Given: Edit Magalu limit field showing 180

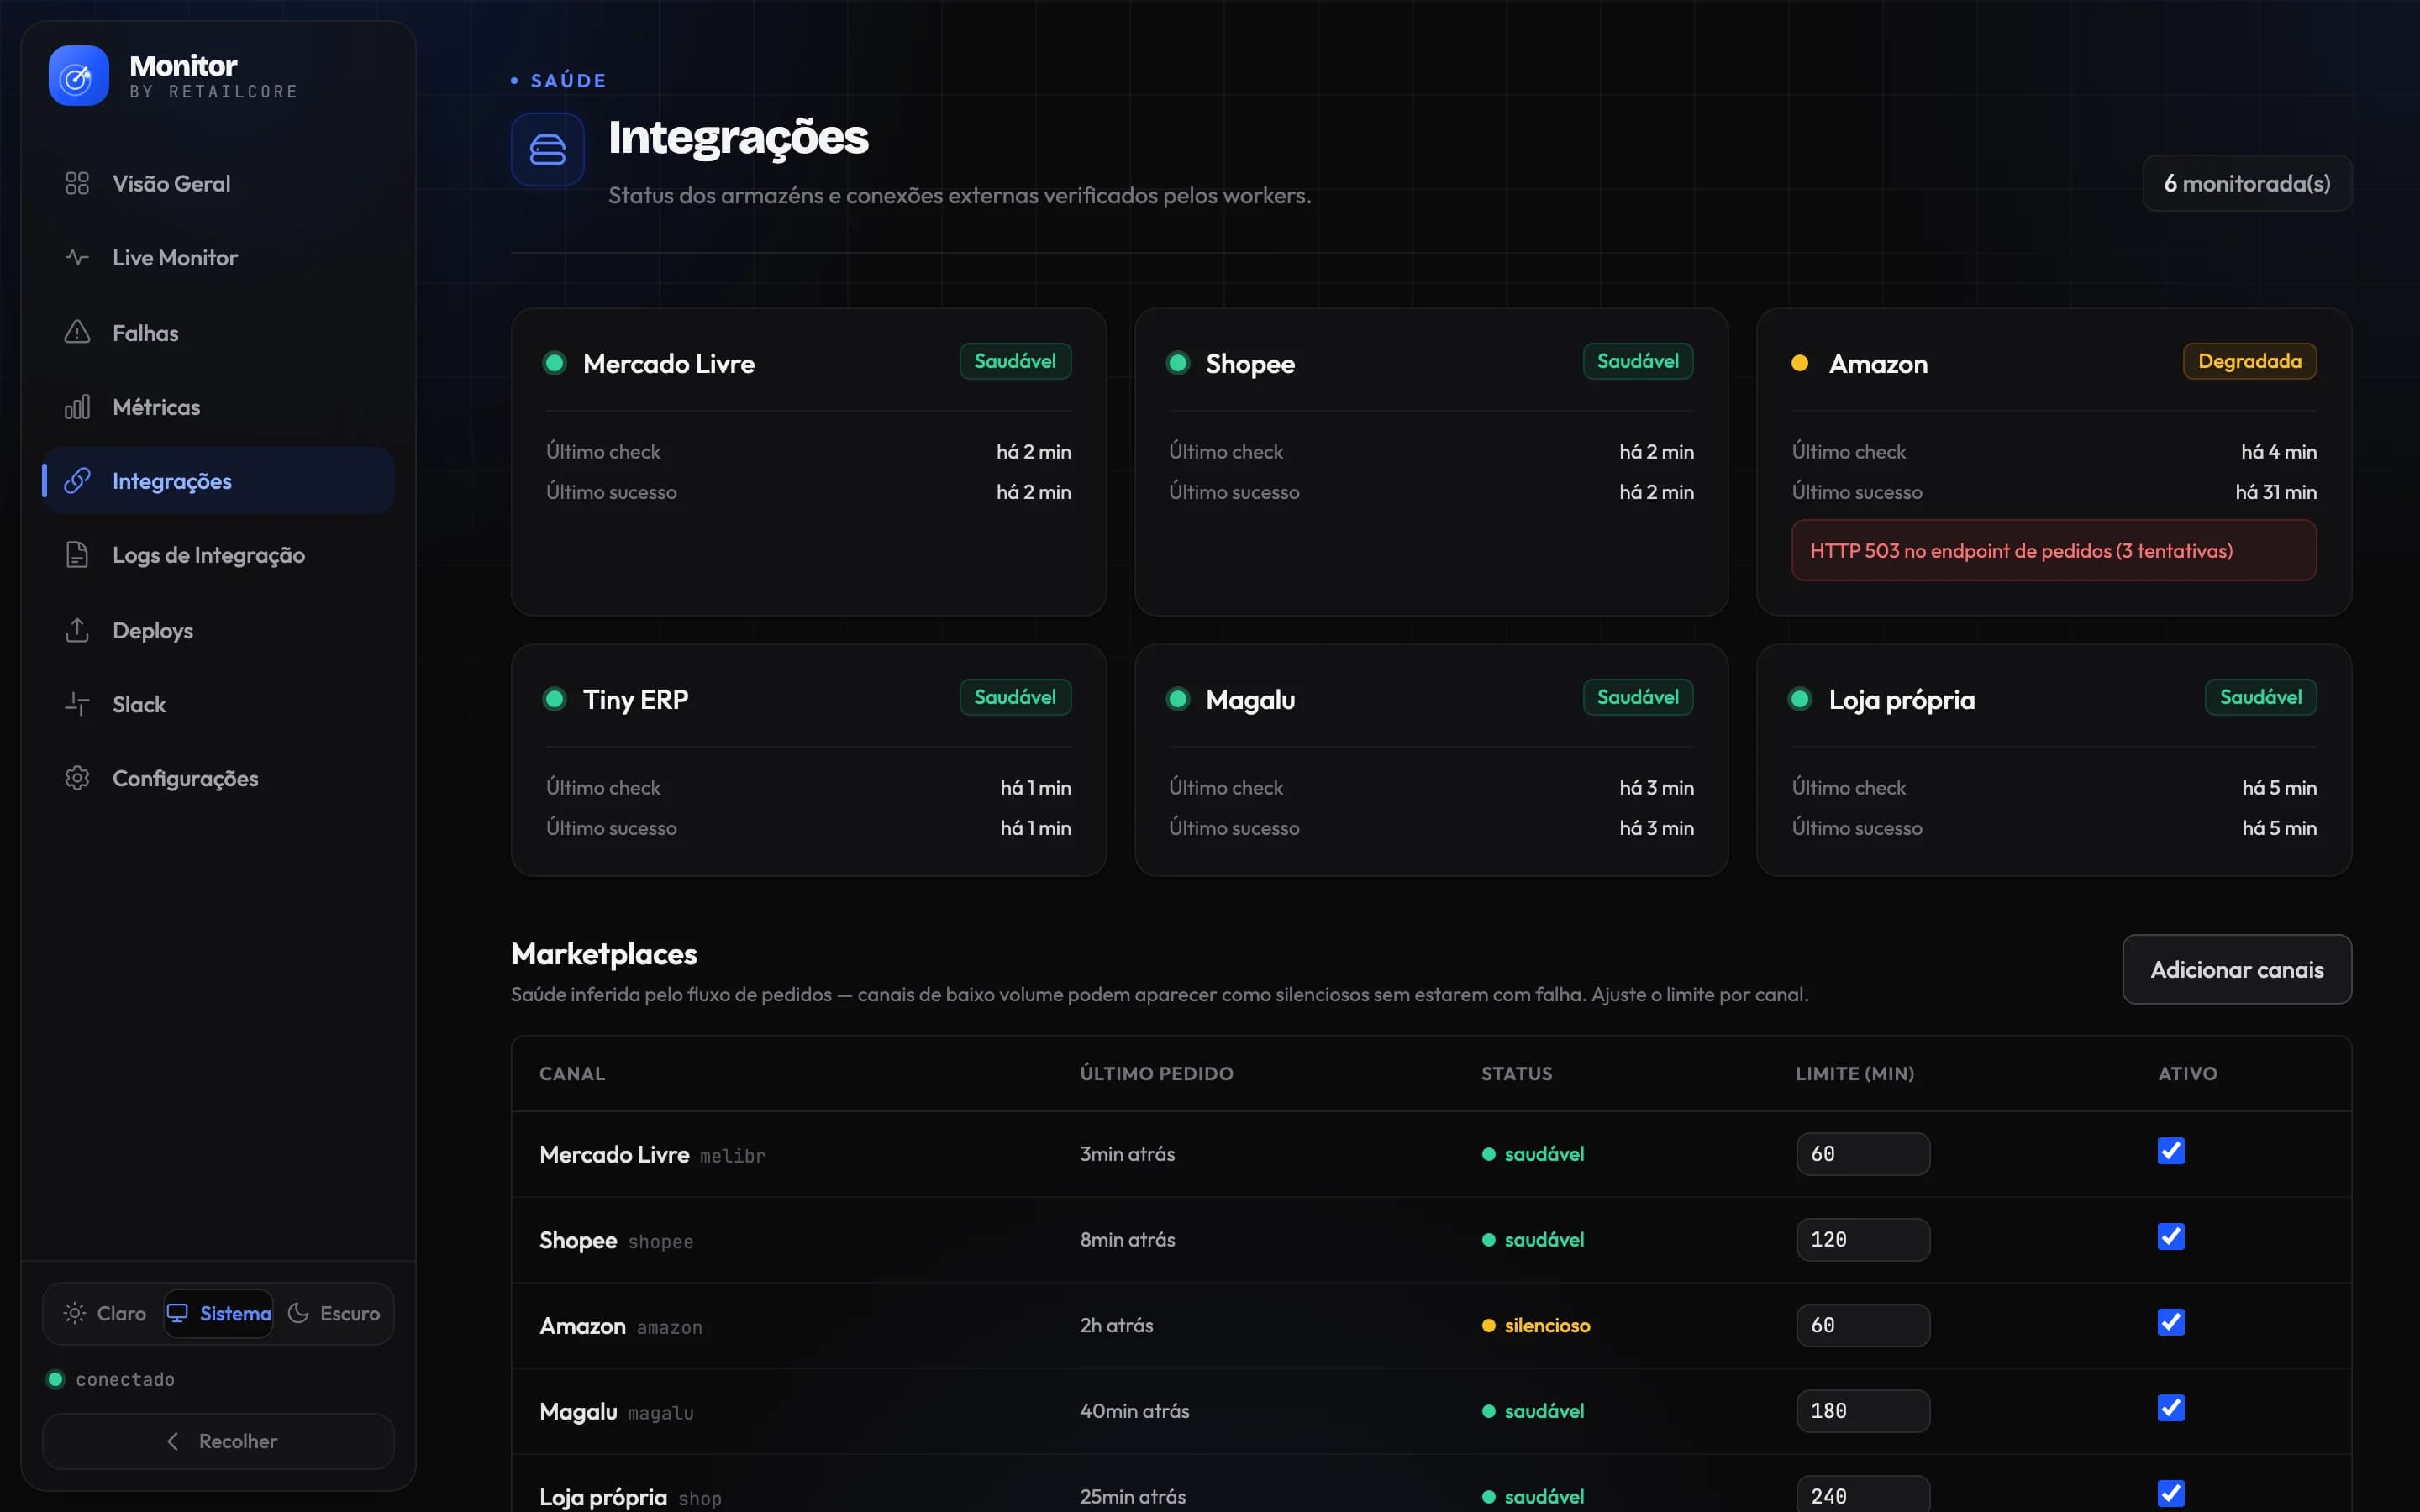Looking at the screenshot, I should (x=1863, y=1411).
